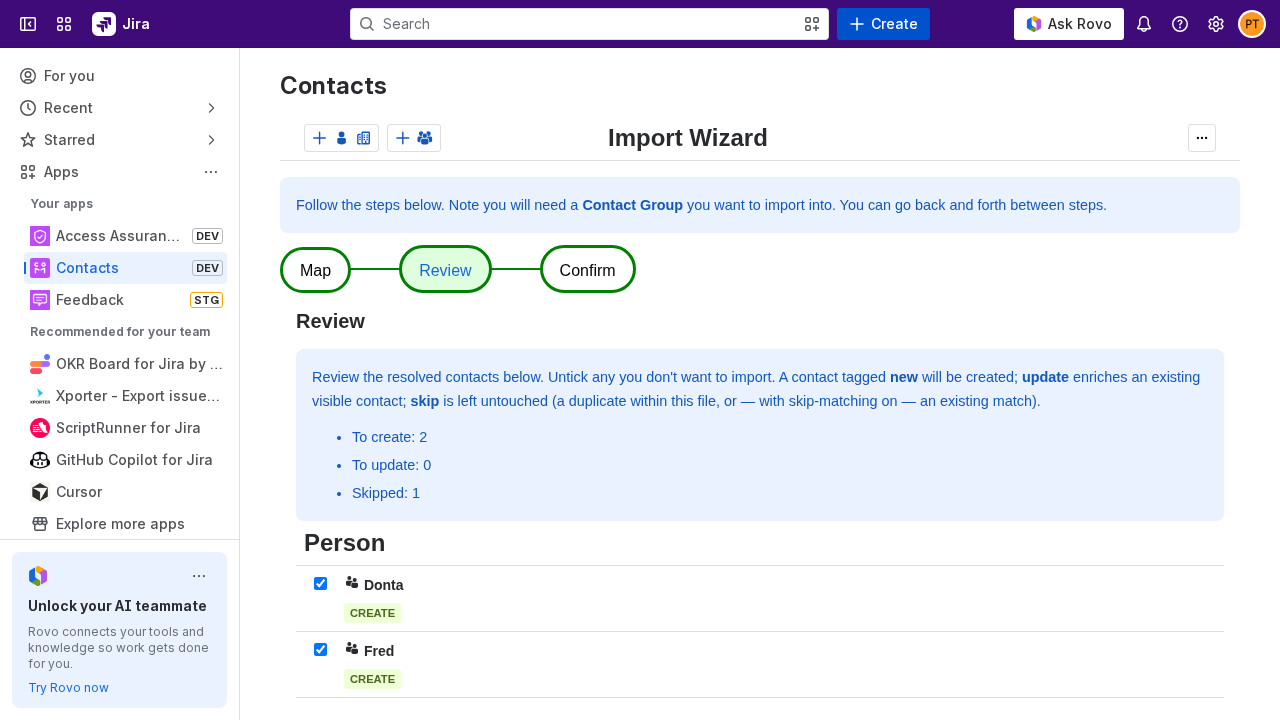Click the CREATE tag under Fred

(x=372, y=679)
